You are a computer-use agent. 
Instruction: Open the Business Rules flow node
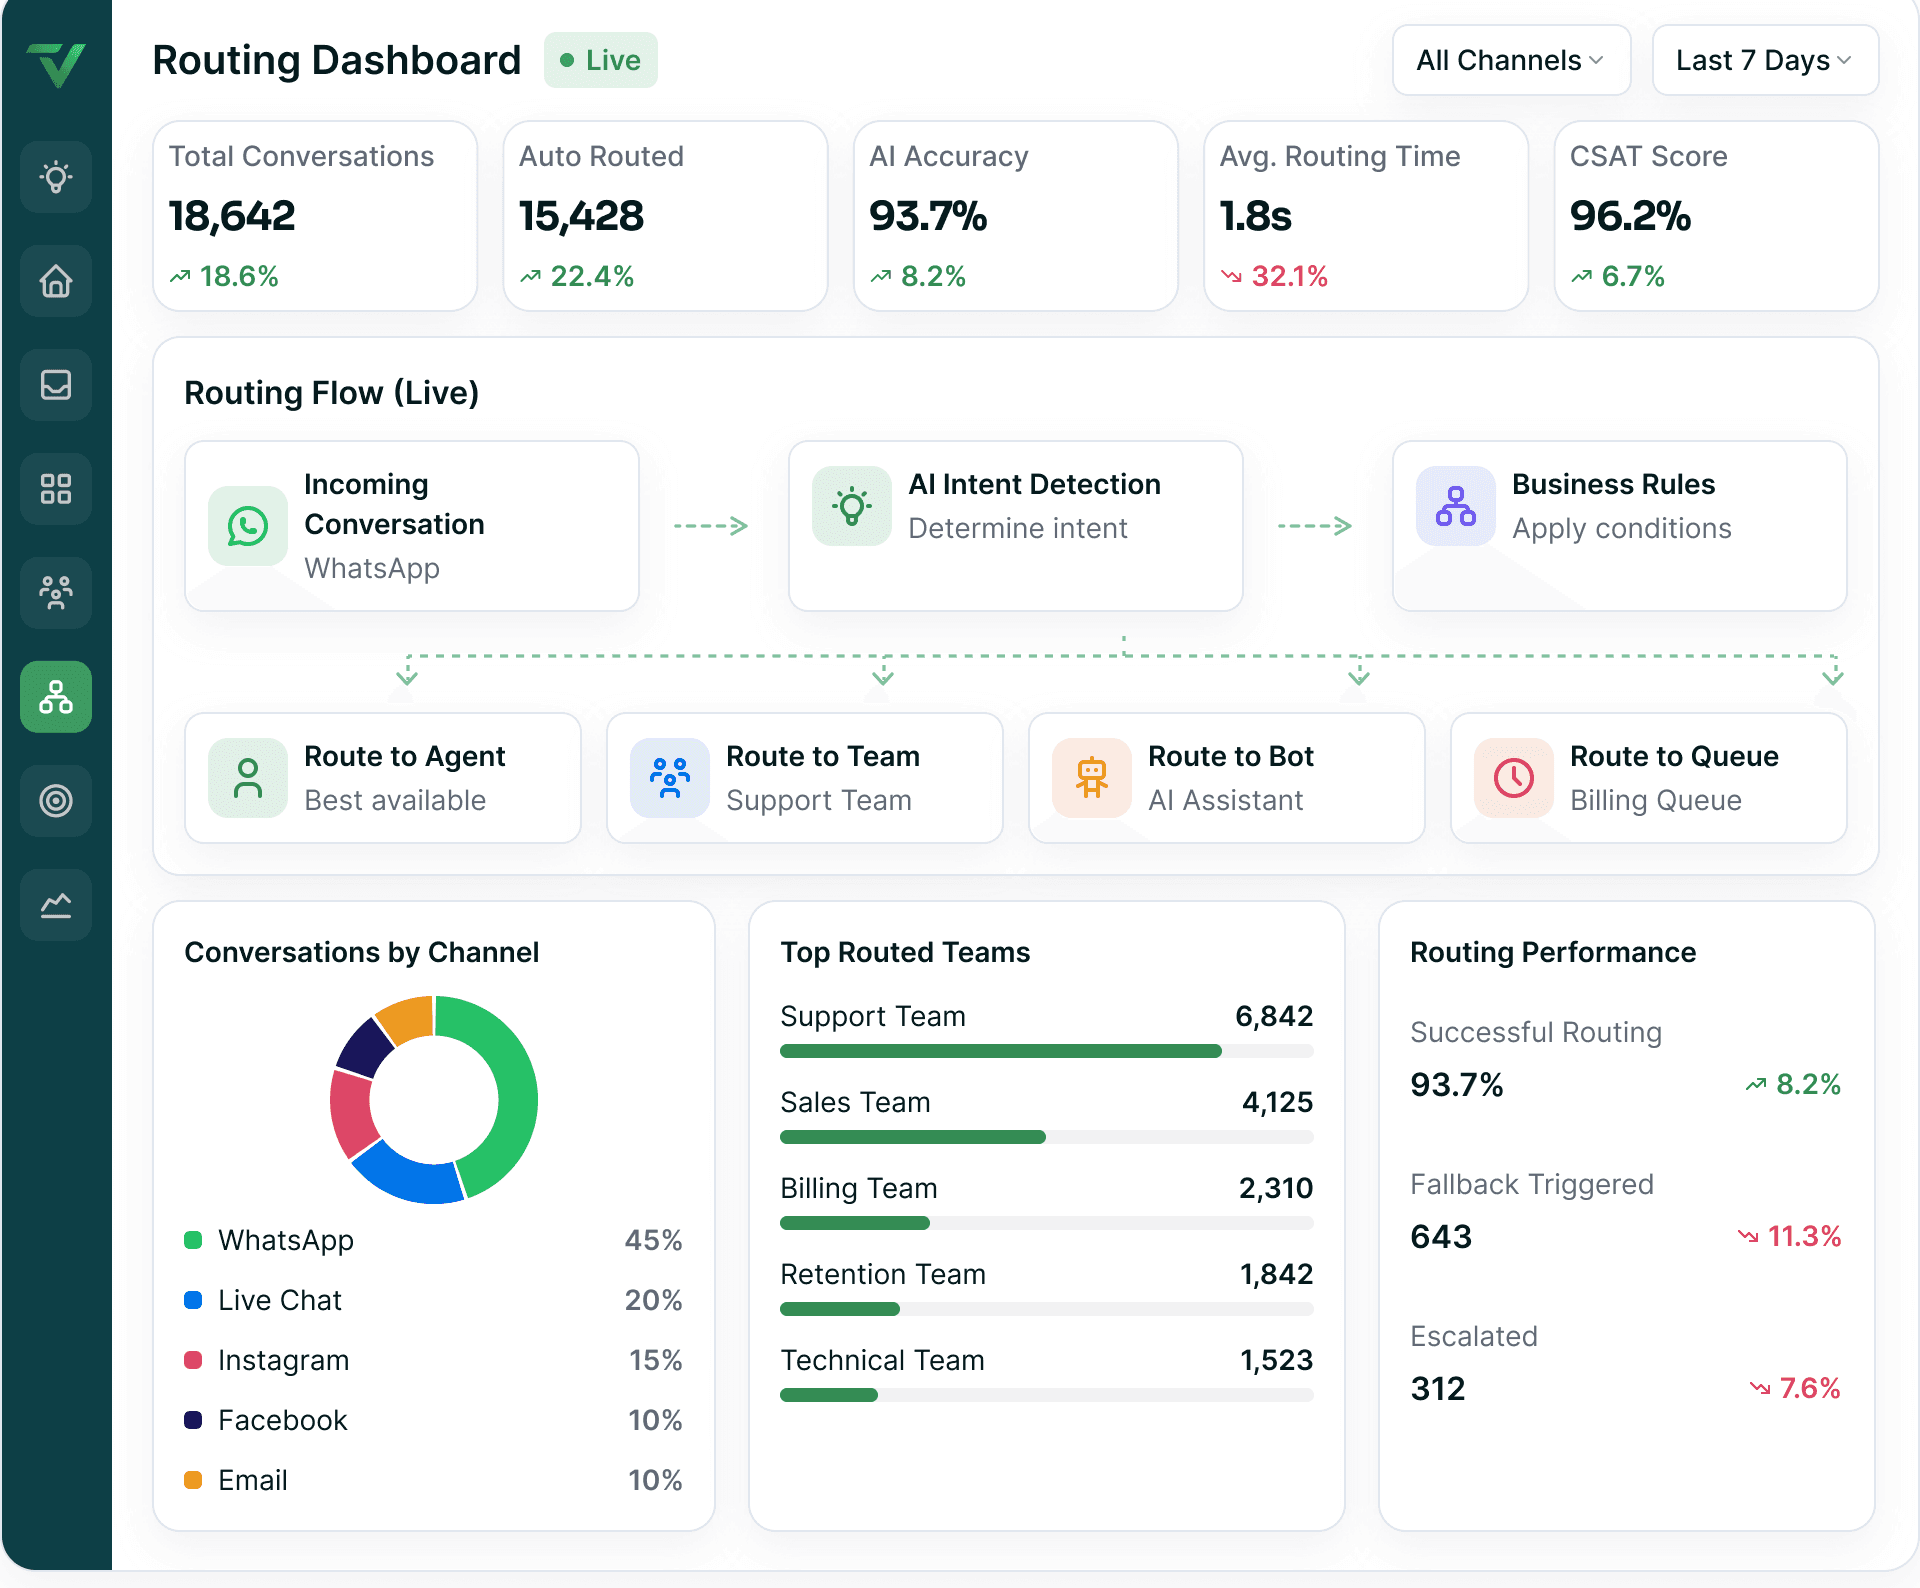coord(1620,526)
